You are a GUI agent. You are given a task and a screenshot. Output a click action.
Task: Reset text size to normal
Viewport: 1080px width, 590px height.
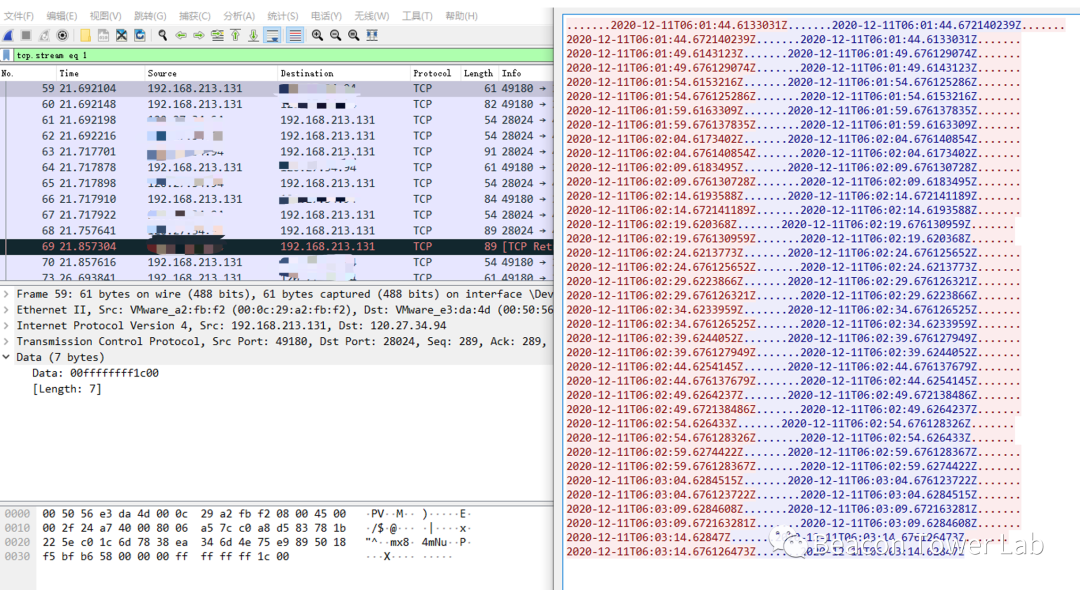tap(353, 35)
